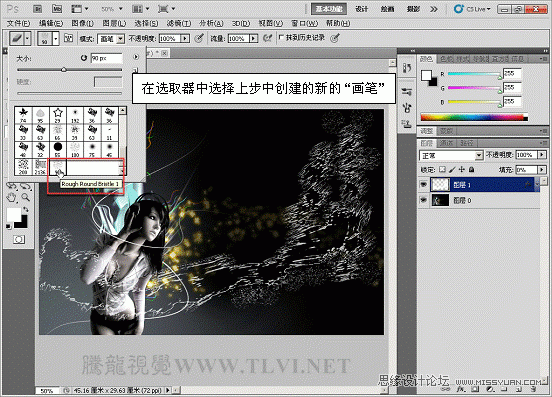This screenshot has width=552, height=397.
Task: Open Mini Bridge via the Mb icon
Action: [57, 9]
